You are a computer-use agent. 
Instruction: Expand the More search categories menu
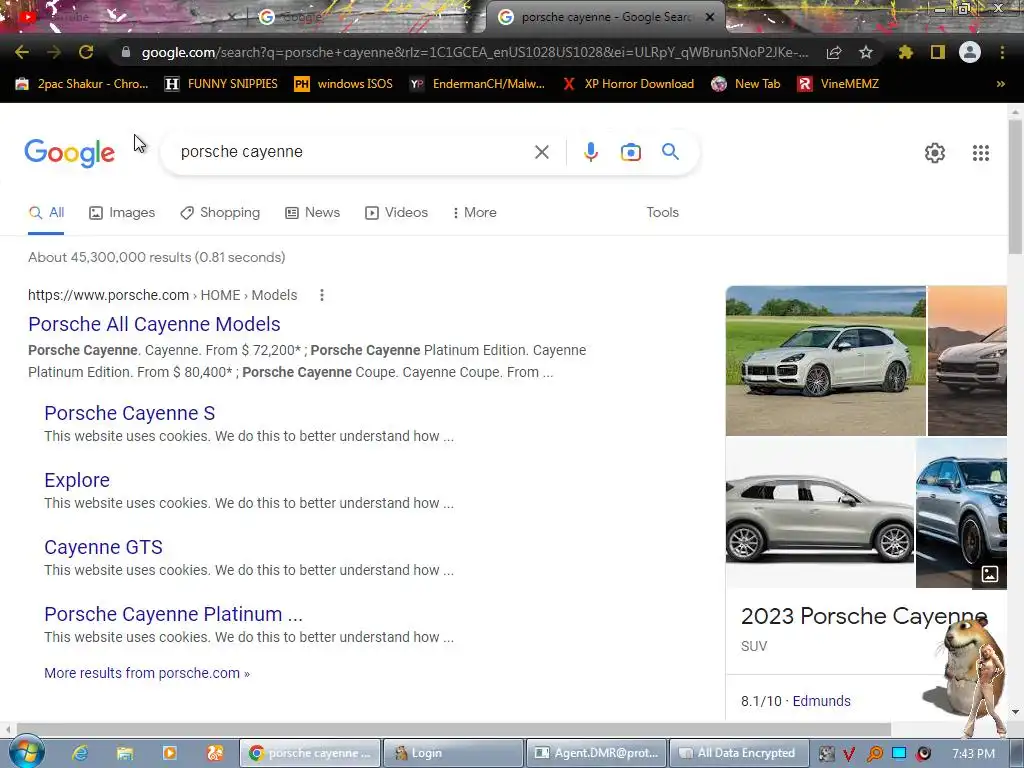point(475,213)
